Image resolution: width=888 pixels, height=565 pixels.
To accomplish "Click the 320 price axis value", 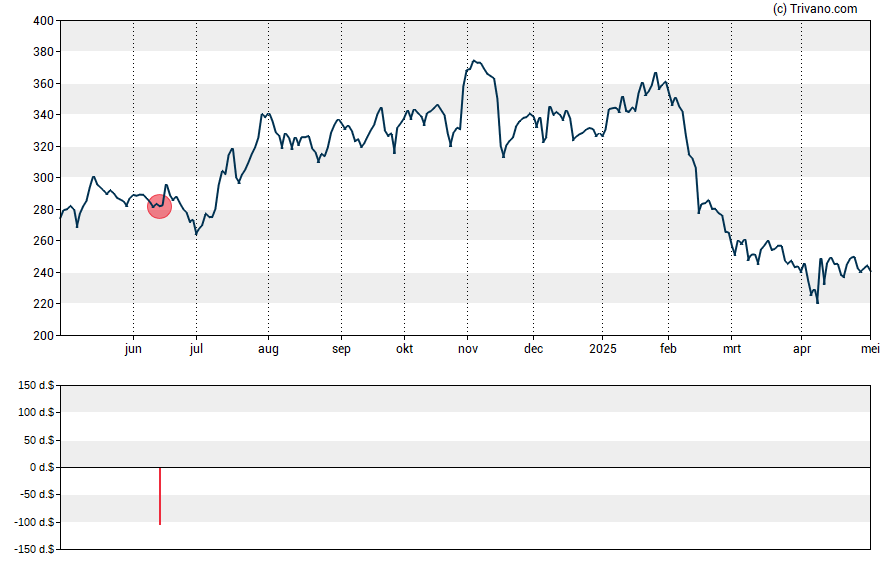I will pyautogui.click(x=44, y=147).
